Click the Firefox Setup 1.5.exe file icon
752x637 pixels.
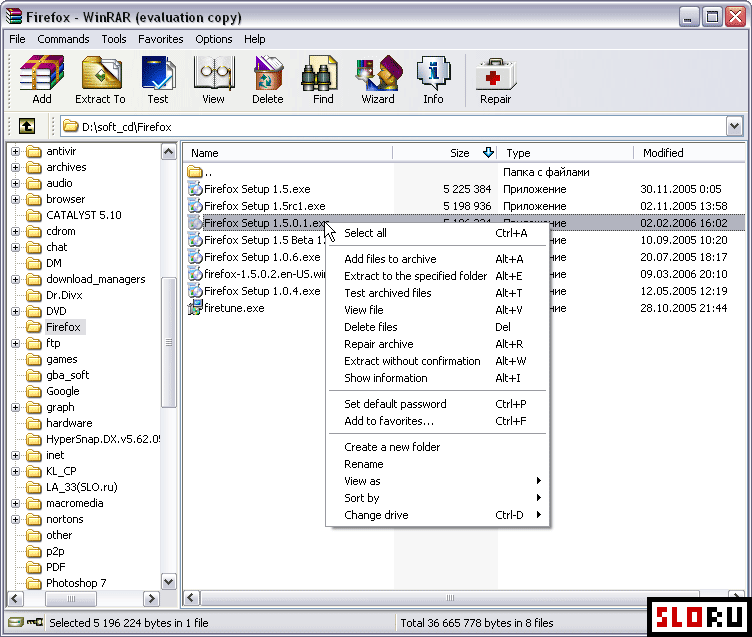click(x=195, y=189)
